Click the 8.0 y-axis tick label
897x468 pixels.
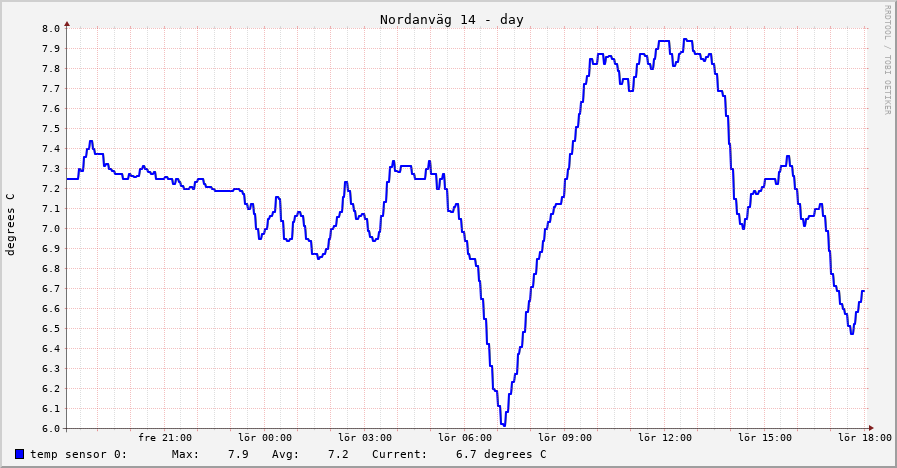(51, 28)
